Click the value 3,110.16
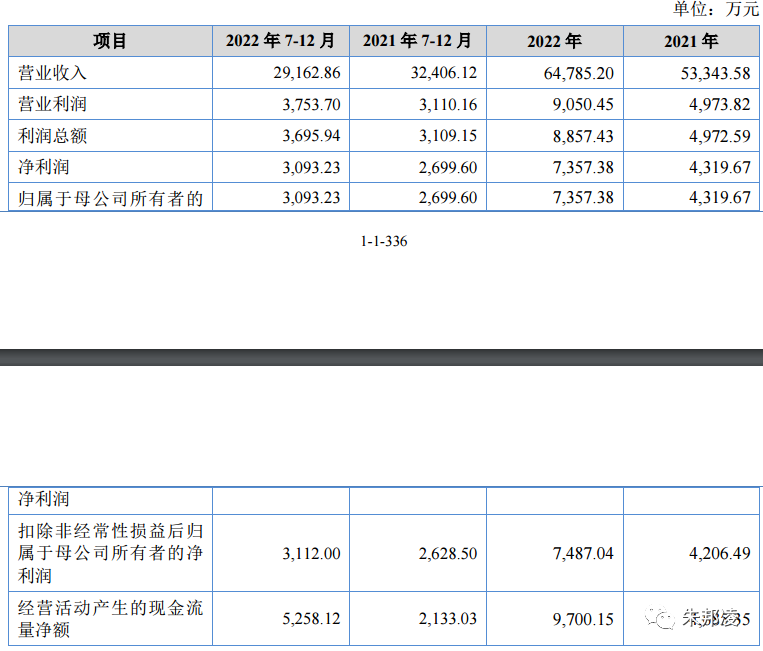The width and height of the screenshot is (763, 651). point(448,104)
